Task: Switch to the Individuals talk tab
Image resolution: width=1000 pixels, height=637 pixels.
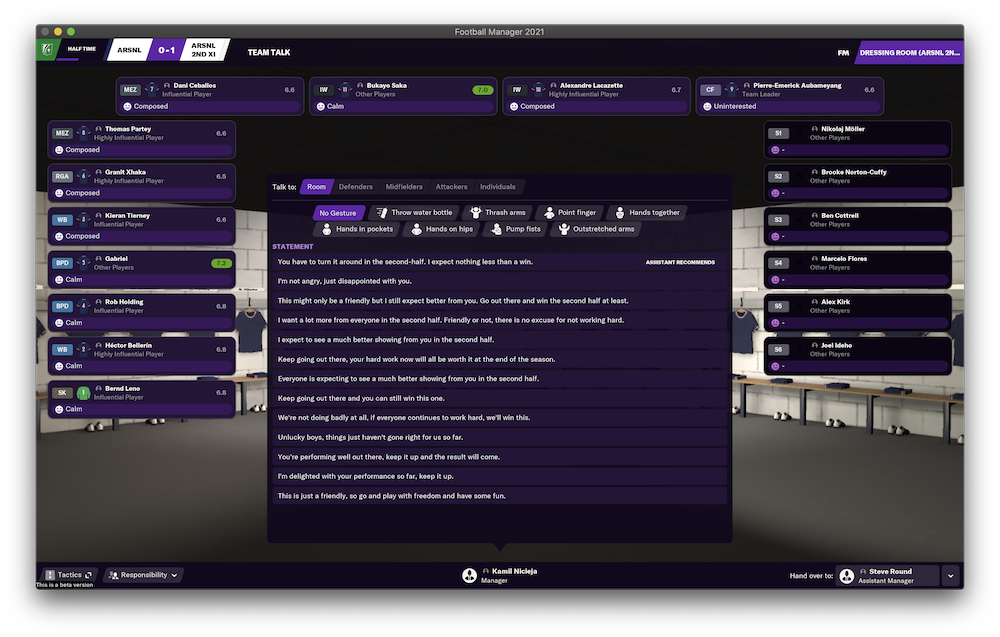Action: pos(497,187)
